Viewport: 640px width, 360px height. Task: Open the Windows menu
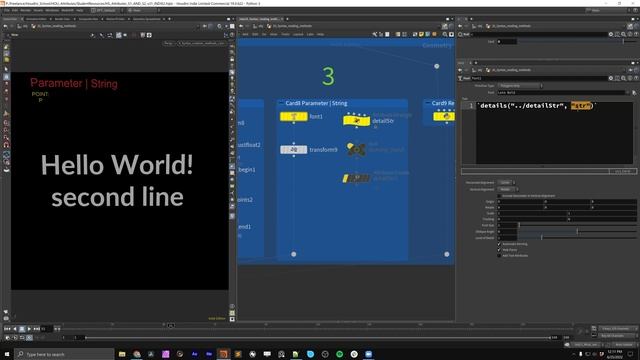pos(52,10)
